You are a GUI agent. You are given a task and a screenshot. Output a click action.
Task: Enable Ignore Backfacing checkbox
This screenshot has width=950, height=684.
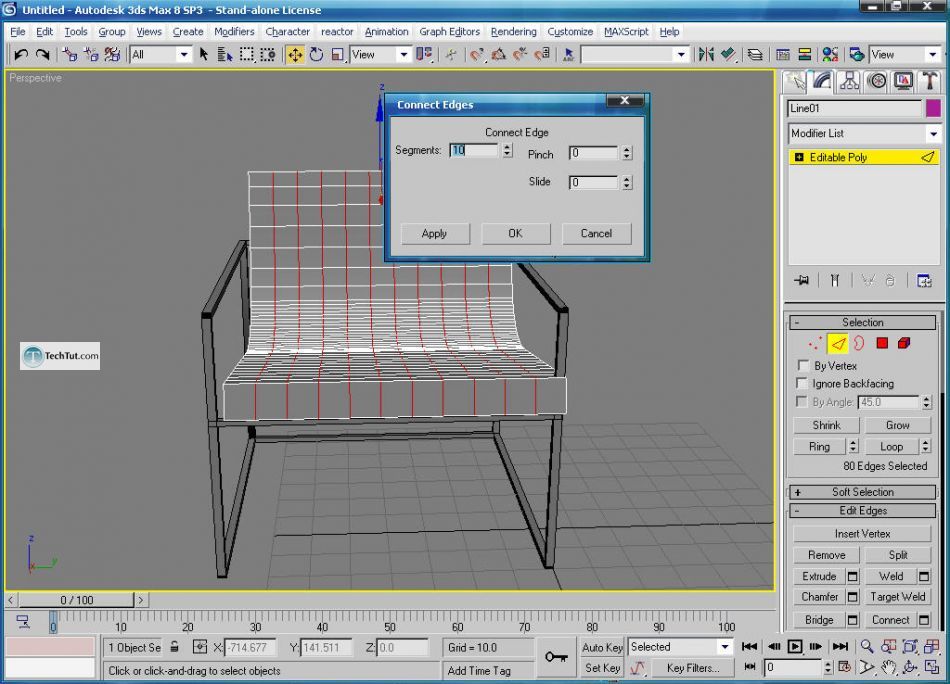(x=802, y=383)
